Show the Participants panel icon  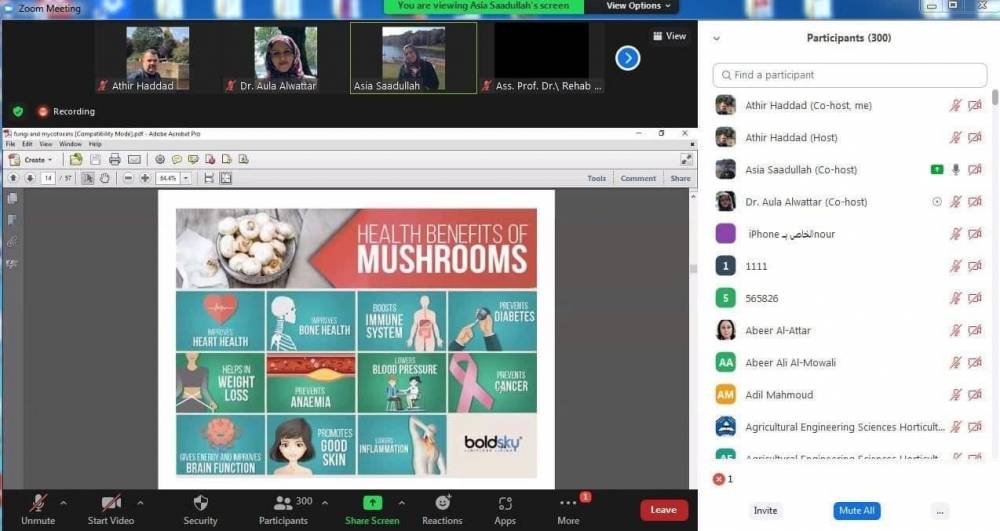(283, 503)
